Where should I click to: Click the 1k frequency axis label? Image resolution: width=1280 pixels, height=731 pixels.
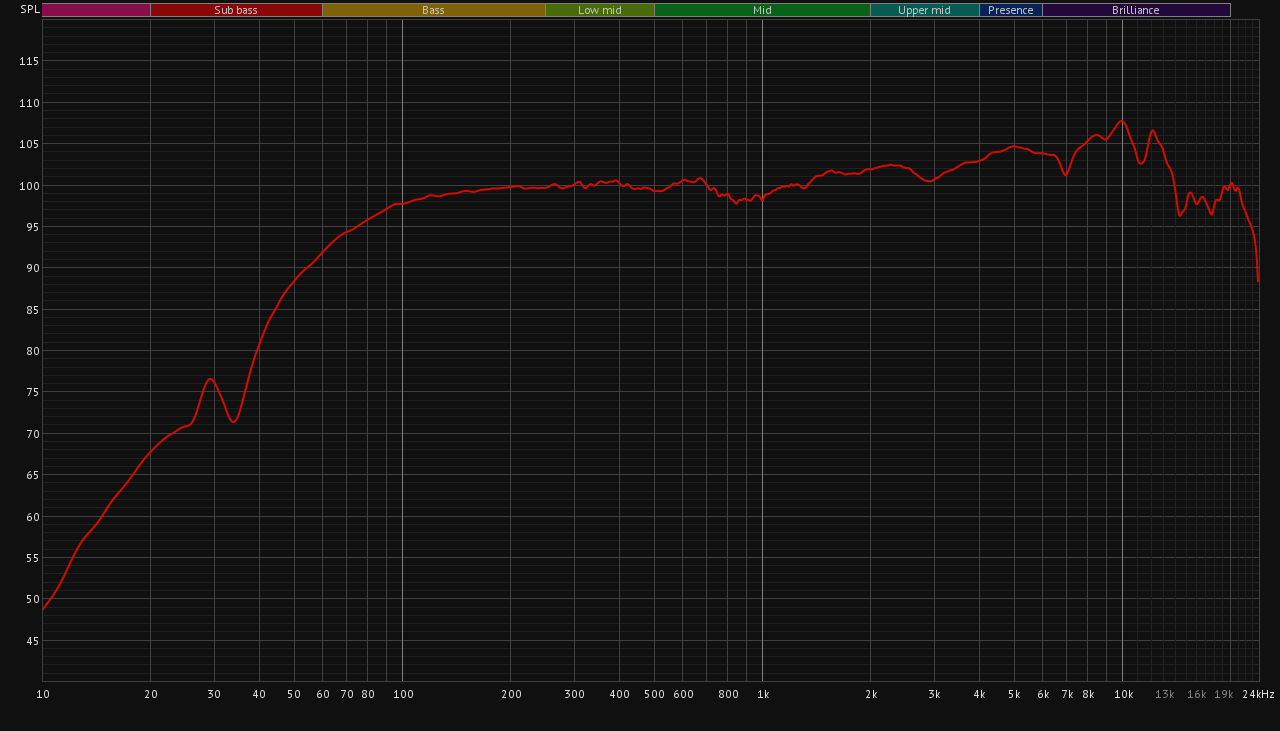[x=763, y=694]
